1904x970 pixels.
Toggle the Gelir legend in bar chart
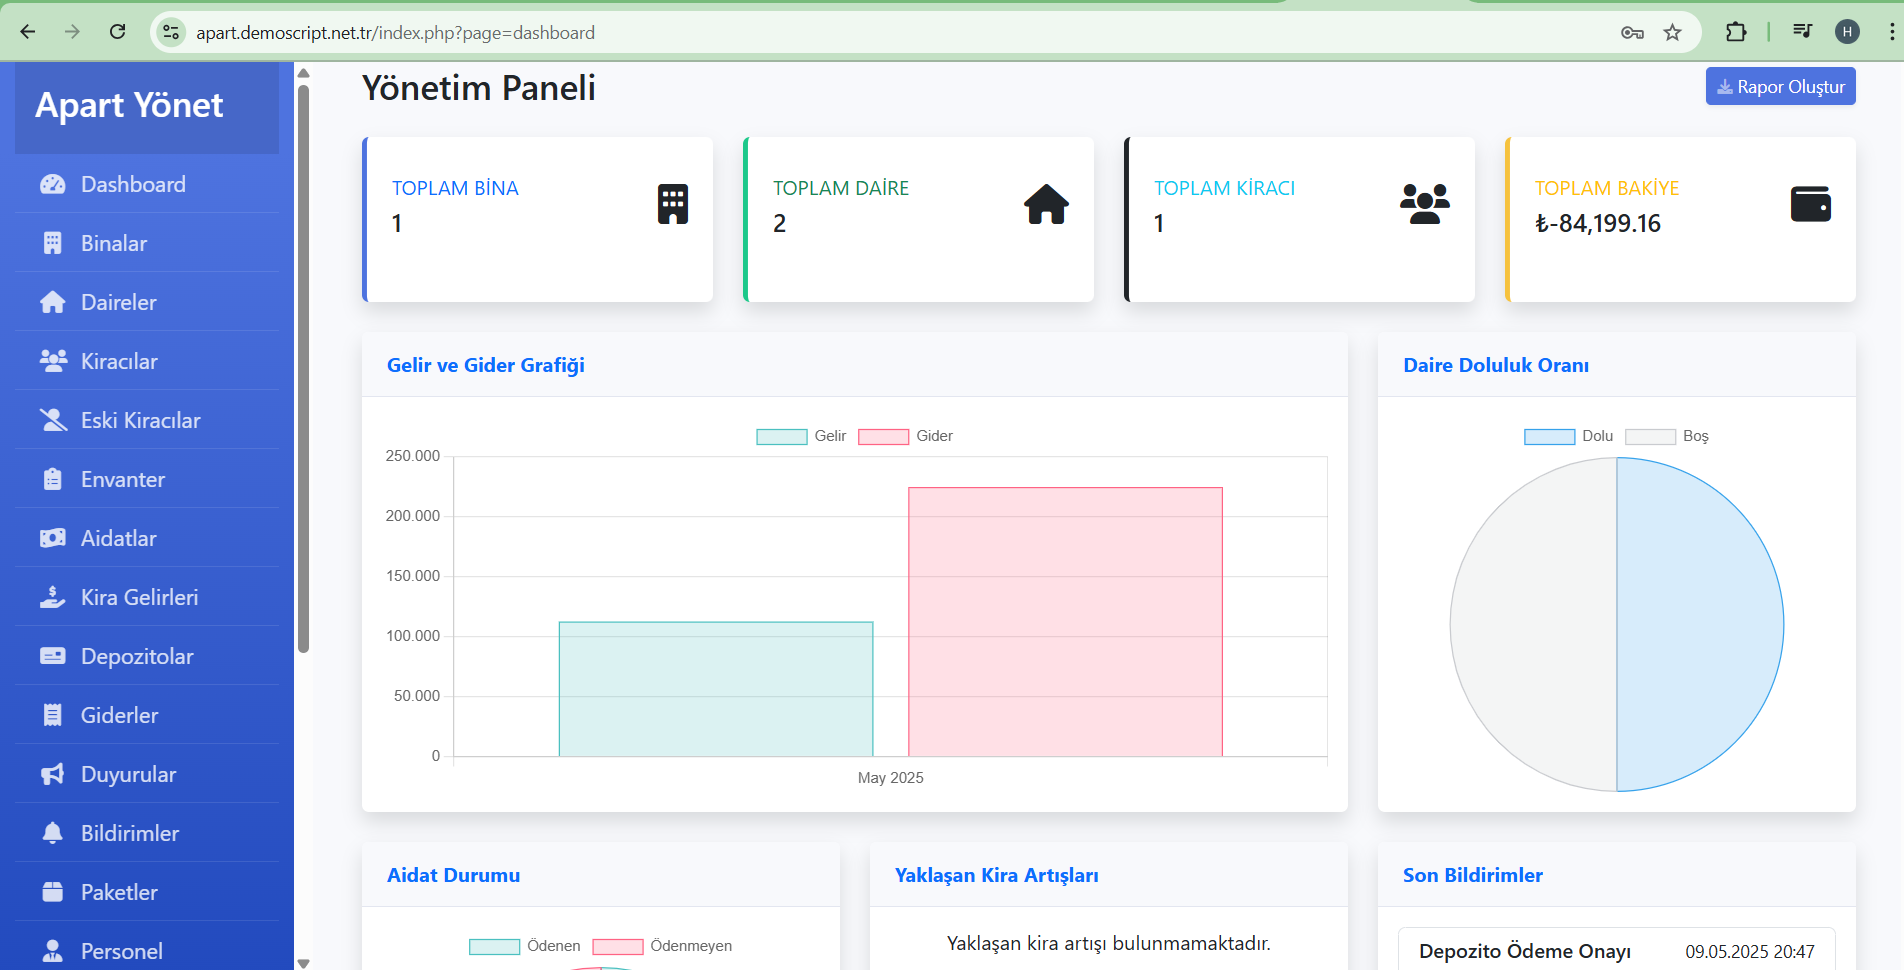click(801, 437)
